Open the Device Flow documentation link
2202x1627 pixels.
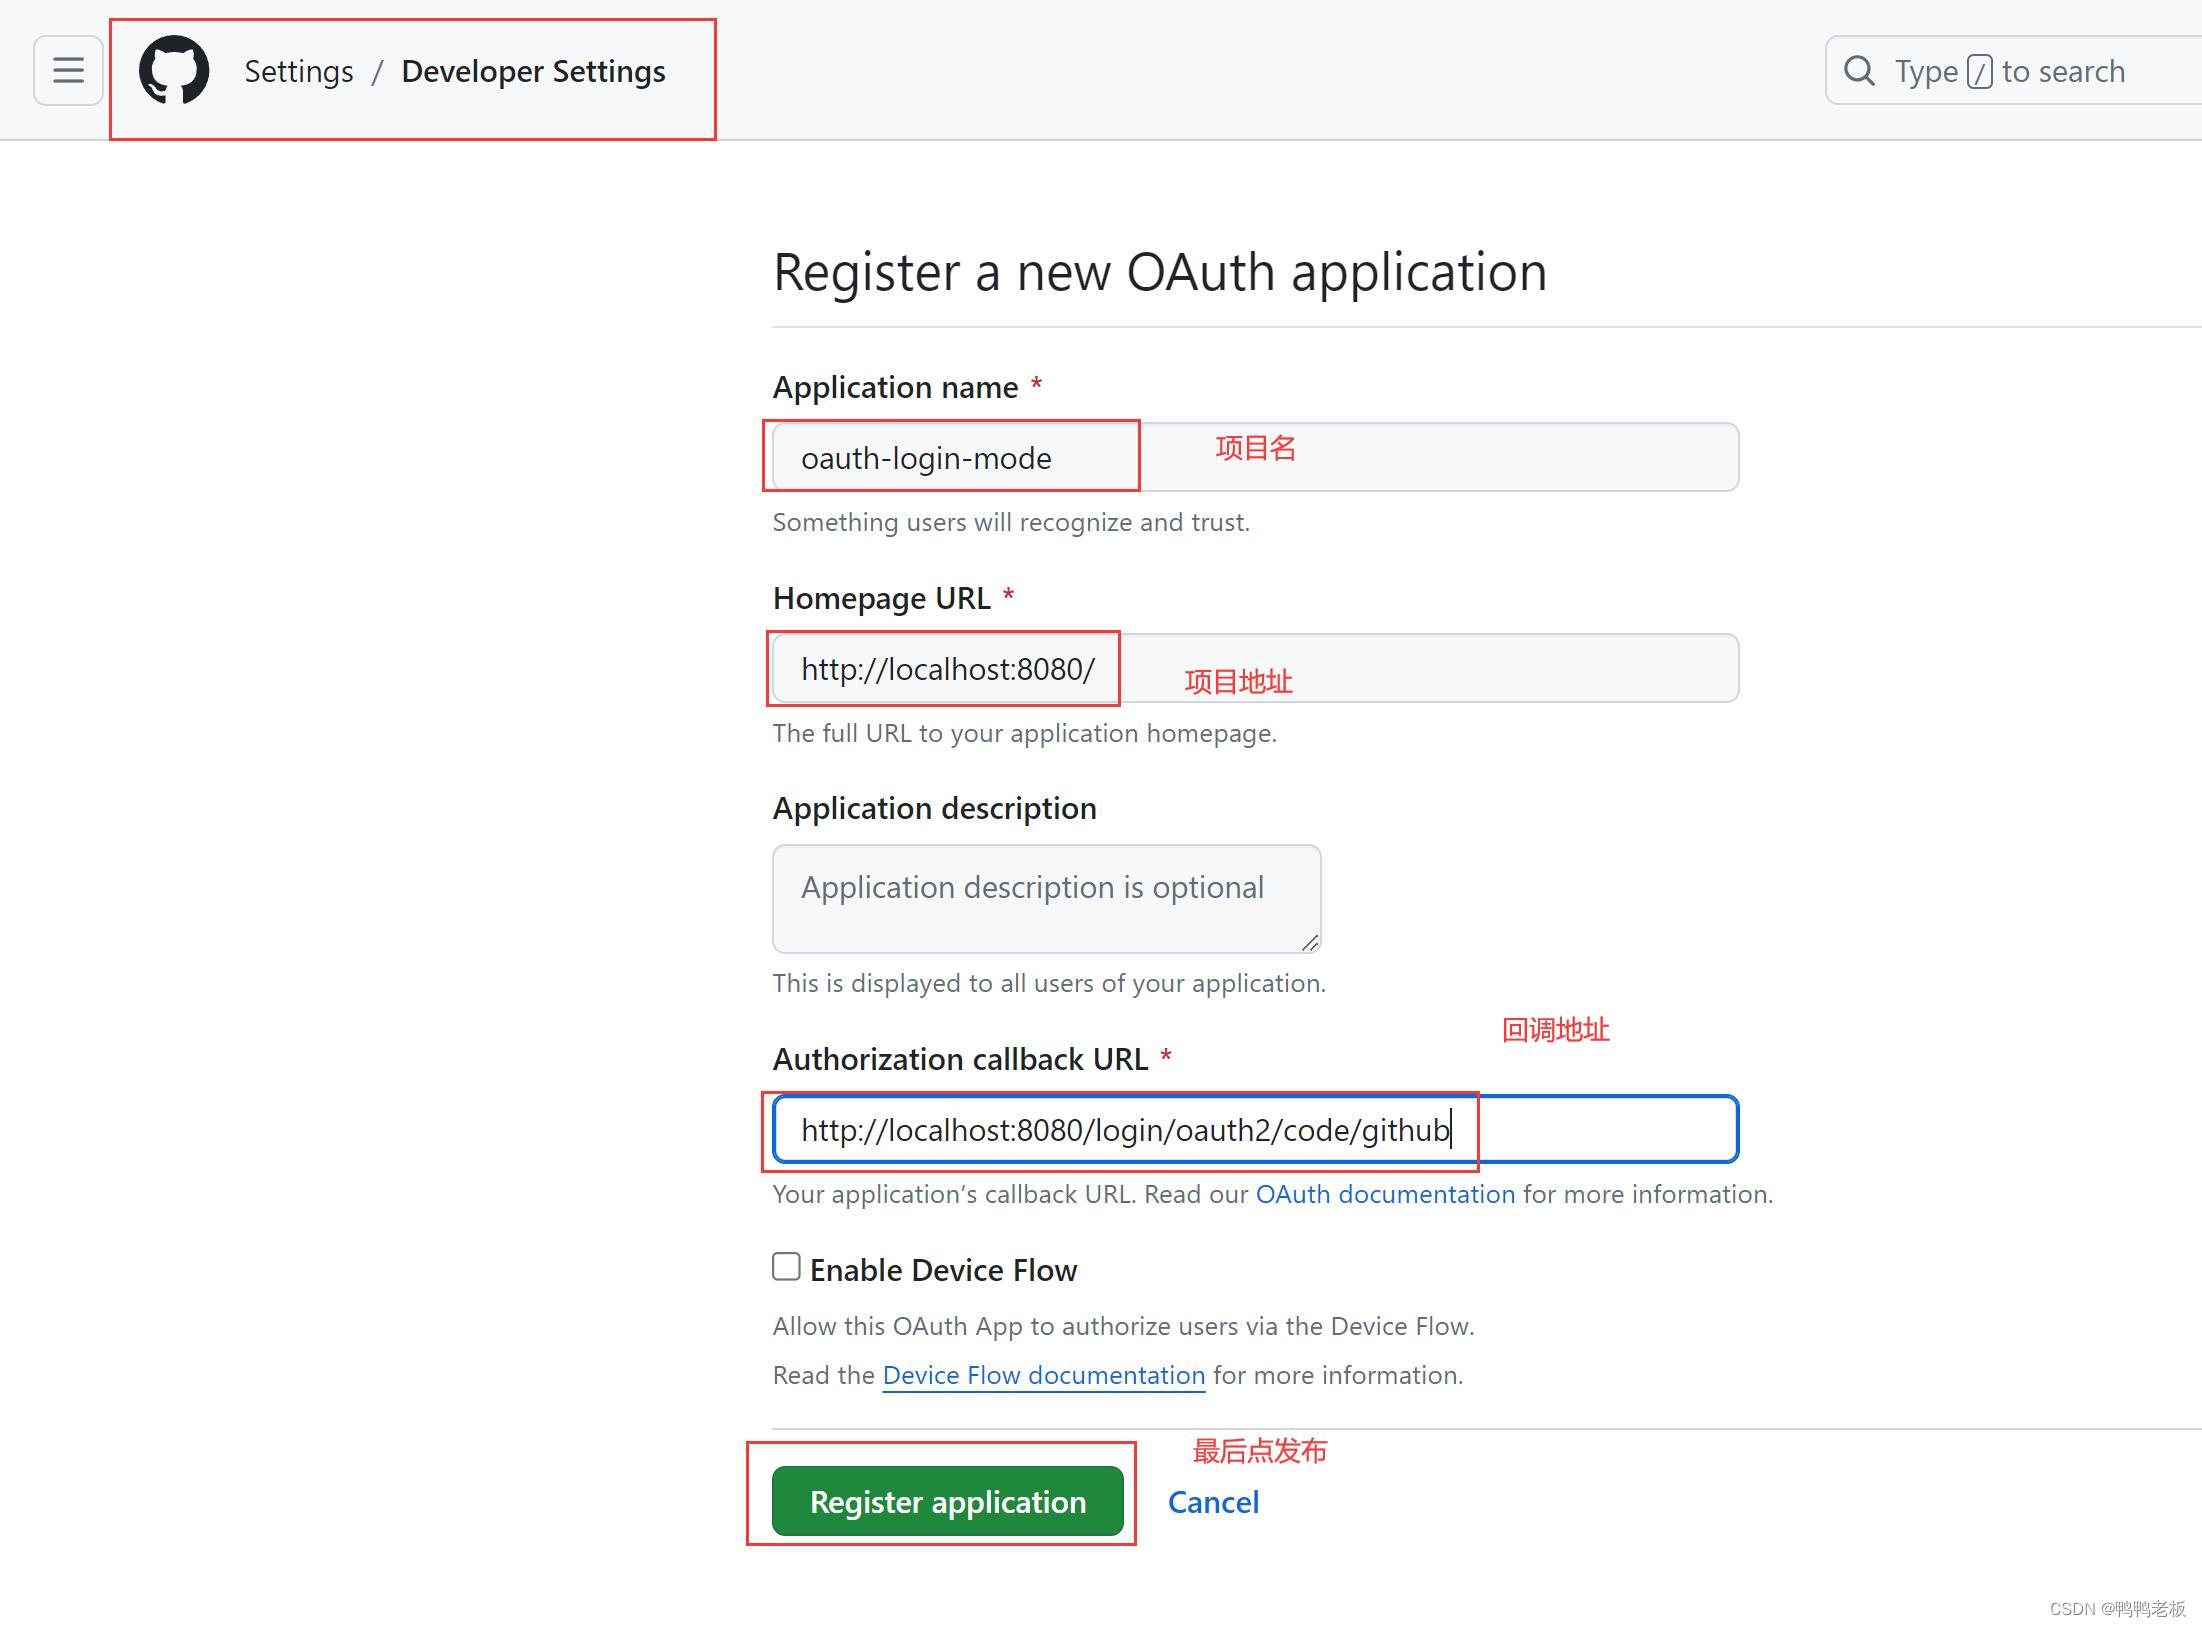(1043, 1375)
